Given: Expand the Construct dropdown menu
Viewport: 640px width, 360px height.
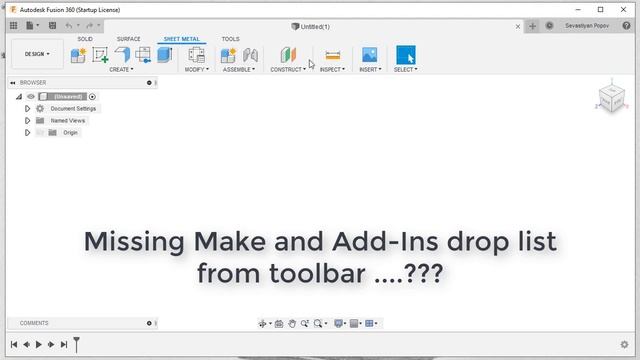Looking at the screenshot, I should [288, 69].
